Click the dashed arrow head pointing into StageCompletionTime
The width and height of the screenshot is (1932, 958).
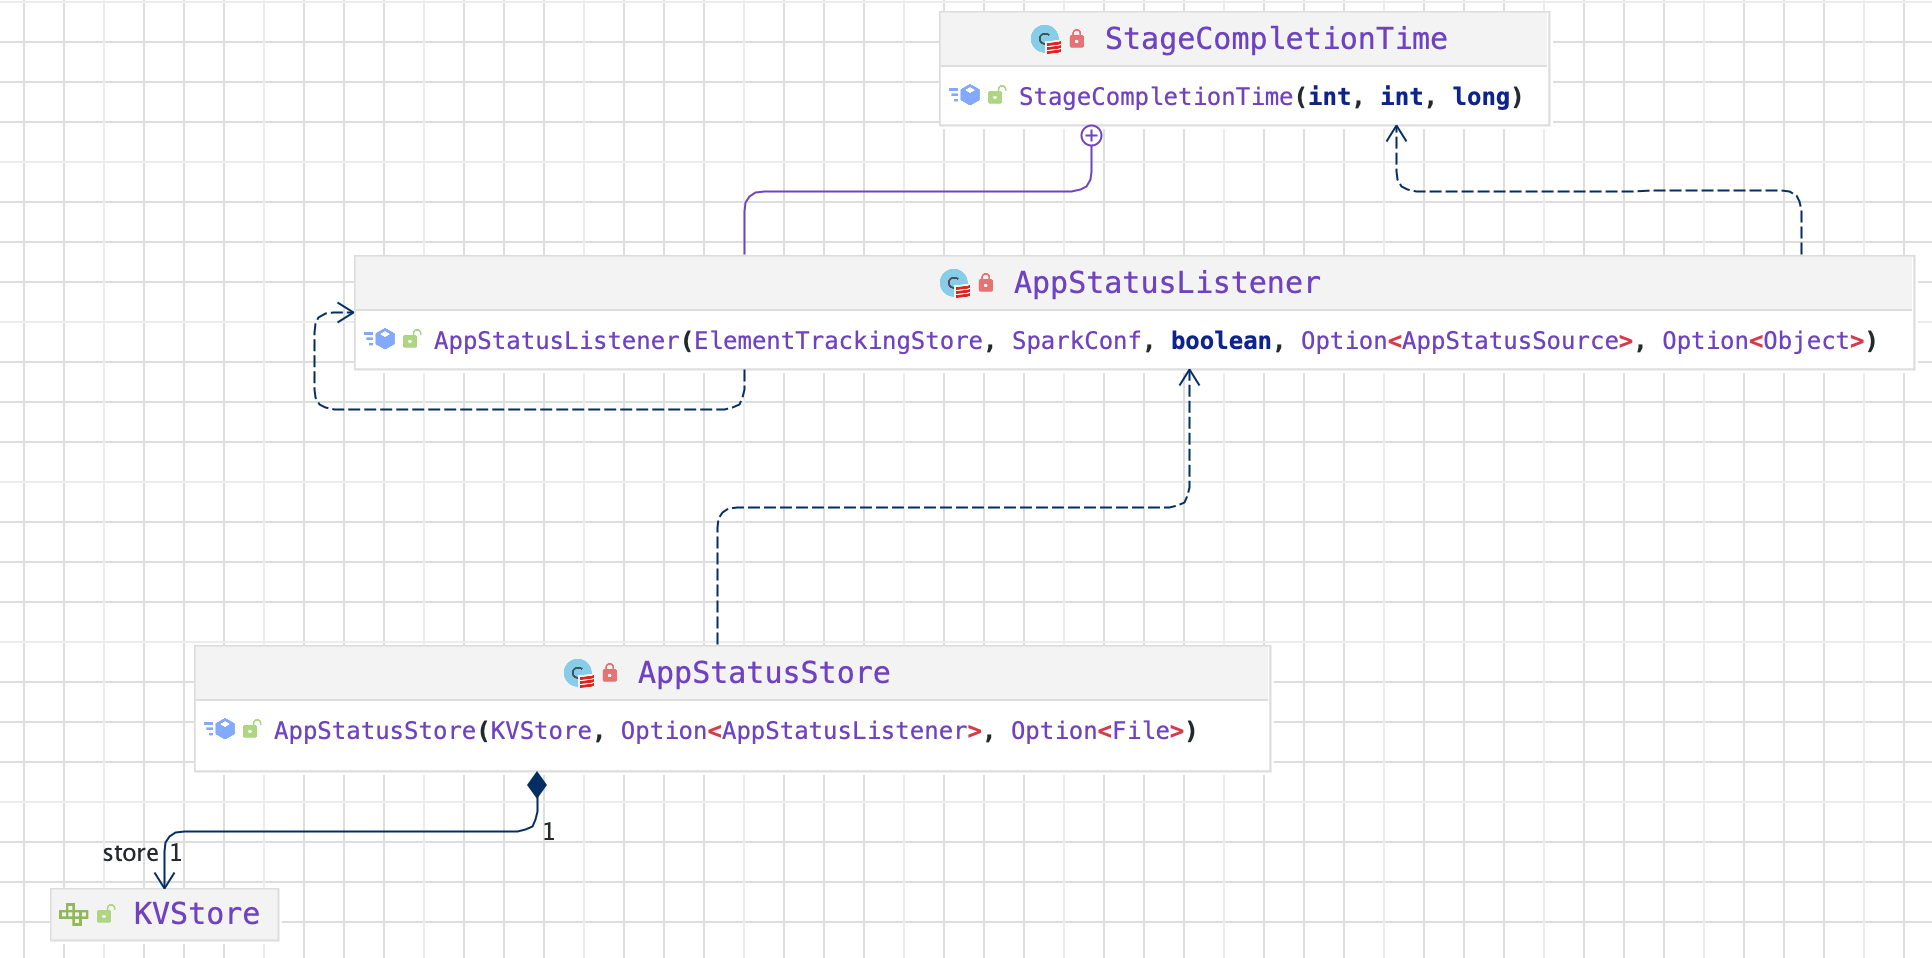point(1397,135)
